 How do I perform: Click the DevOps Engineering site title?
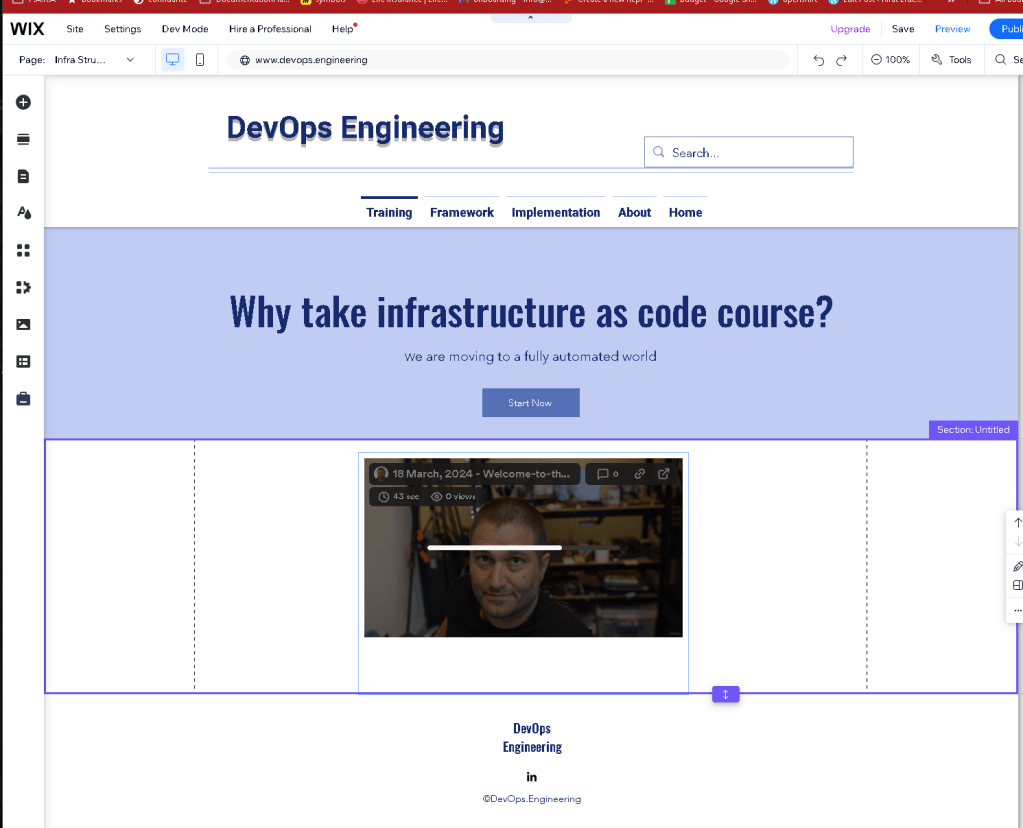(365, 129)
